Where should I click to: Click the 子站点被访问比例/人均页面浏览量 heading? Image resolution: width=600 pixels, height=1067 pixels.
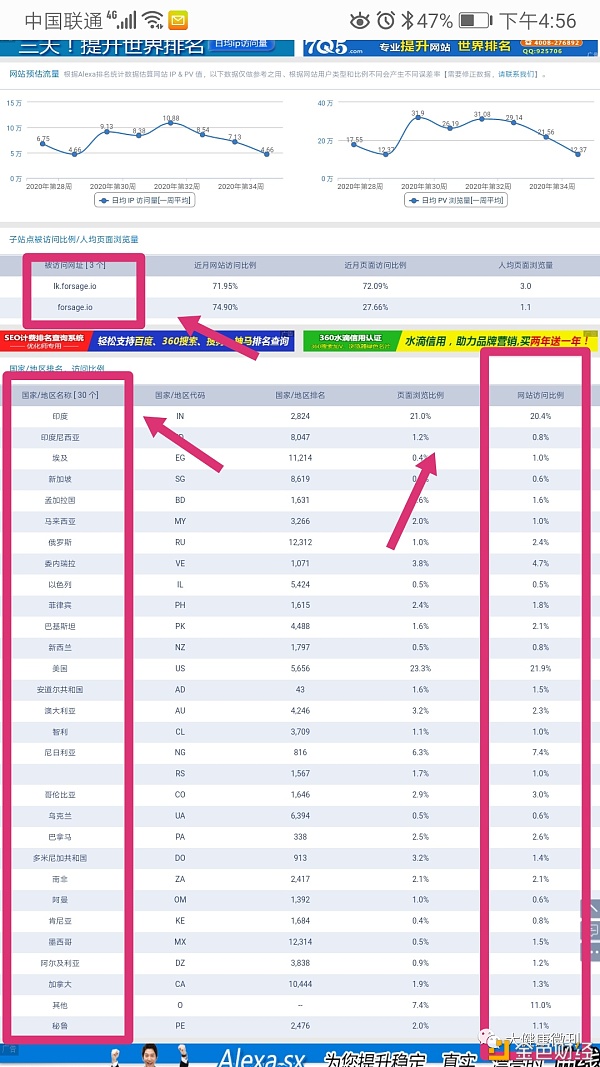coord(73,240)
